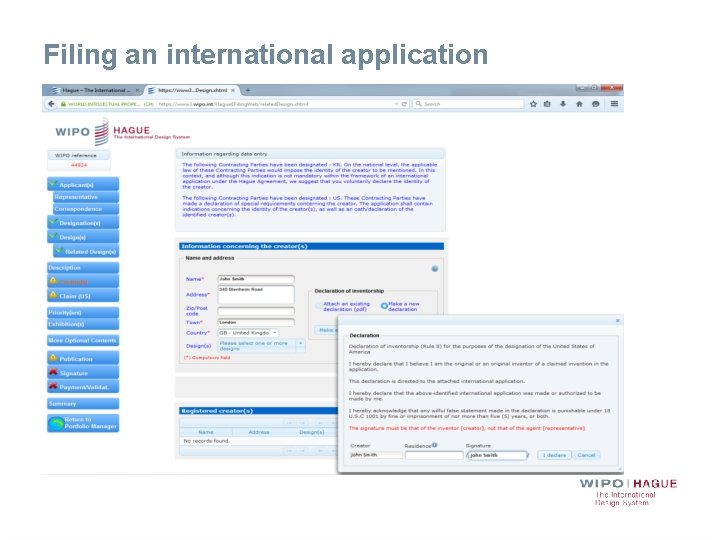Open Related Design(s) sidebar item

point(86,251)
